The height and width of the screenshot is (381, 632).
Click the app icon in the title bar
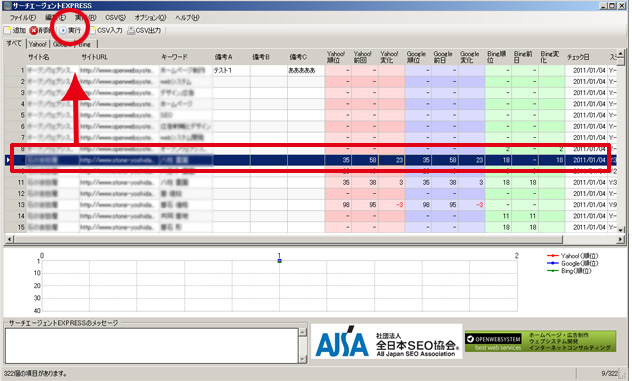click(x=7, y=6)
